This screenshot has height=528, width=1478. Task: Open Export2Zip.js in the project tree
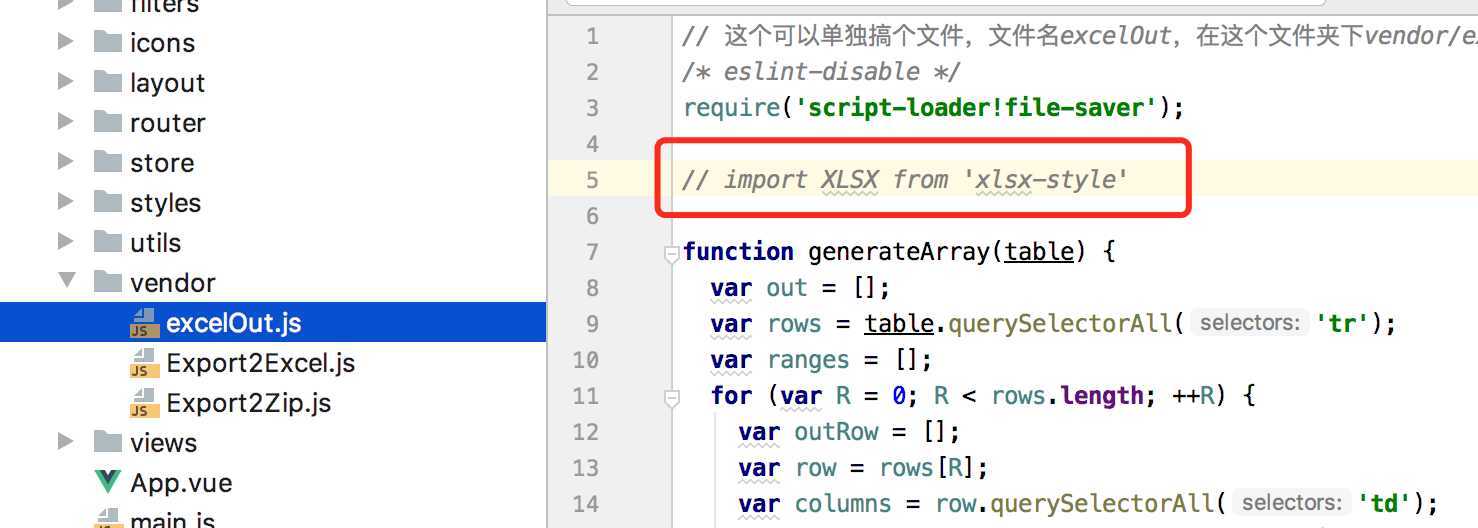coord(249,403)
